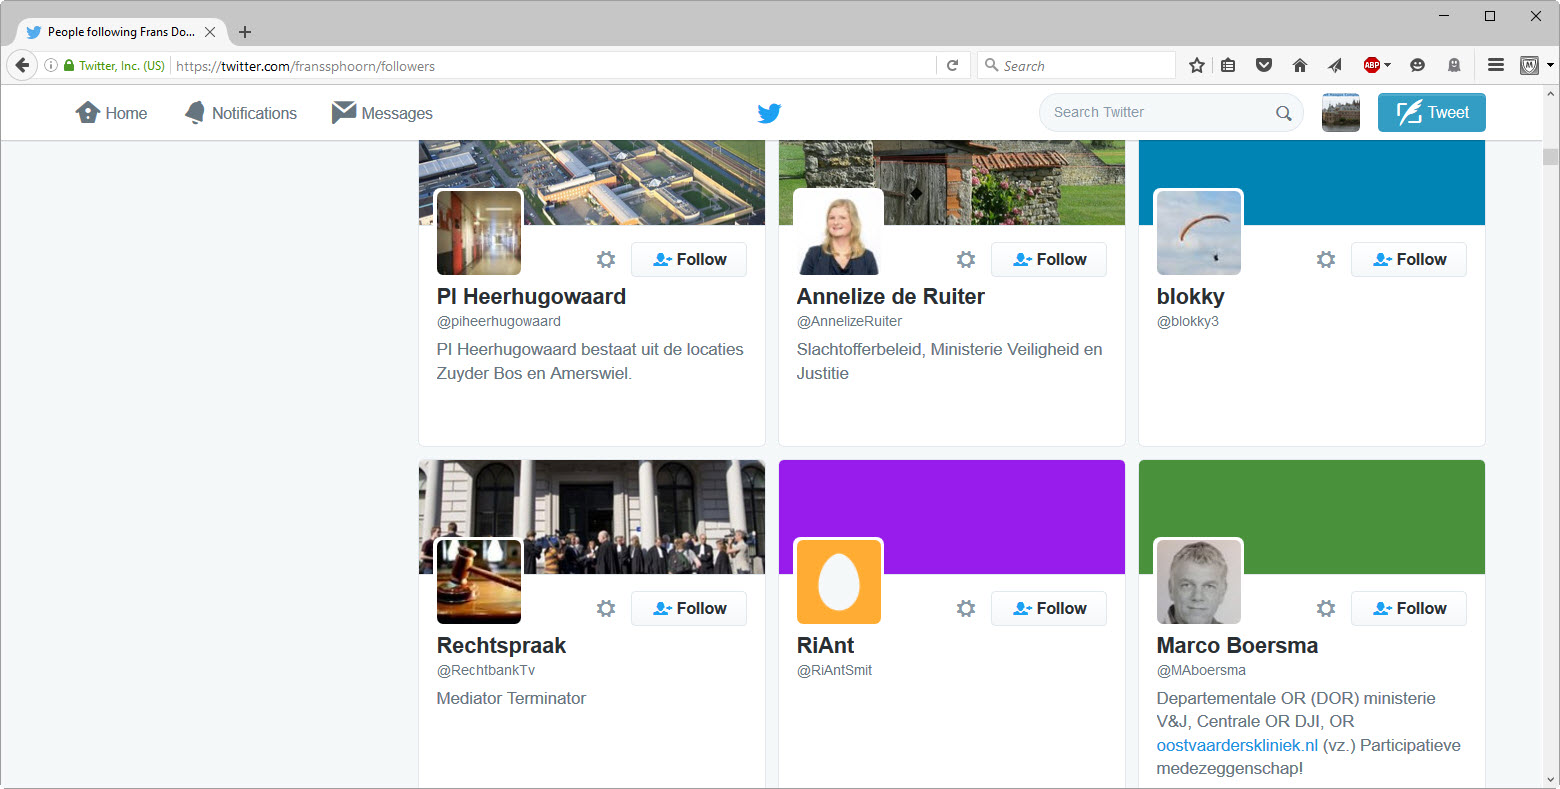This screenshot has width=1560, height=789.
Task: Open gear options for PI Heerhugowaard
Action: point(606,260)
